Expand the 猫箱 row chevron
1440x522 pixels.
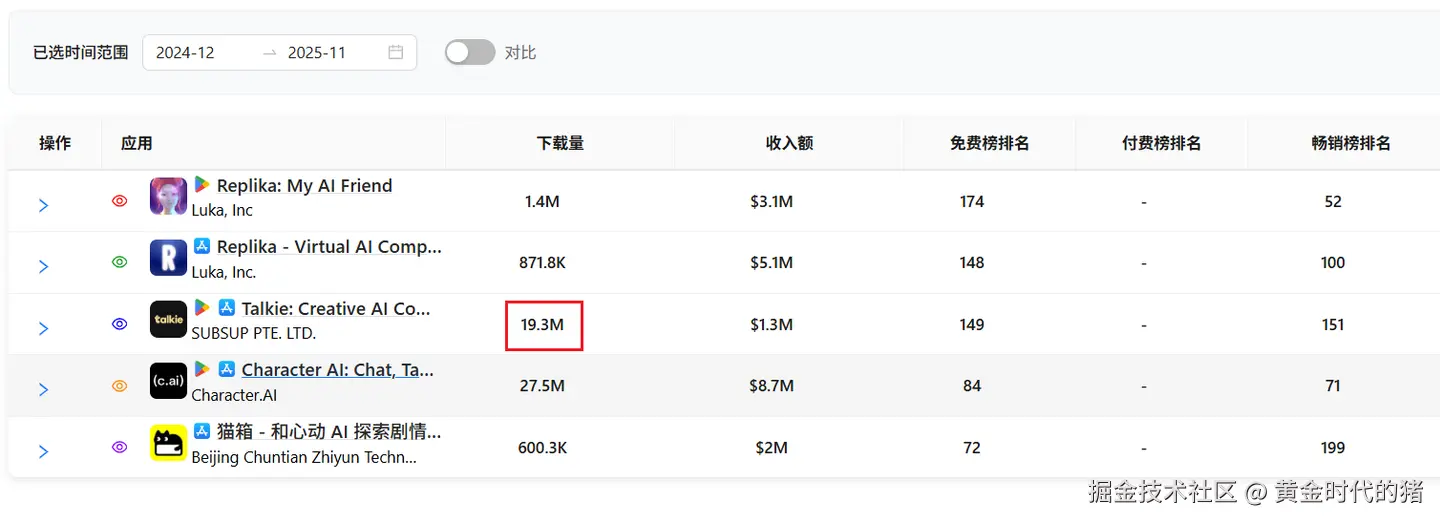click(x=43, y=451)
